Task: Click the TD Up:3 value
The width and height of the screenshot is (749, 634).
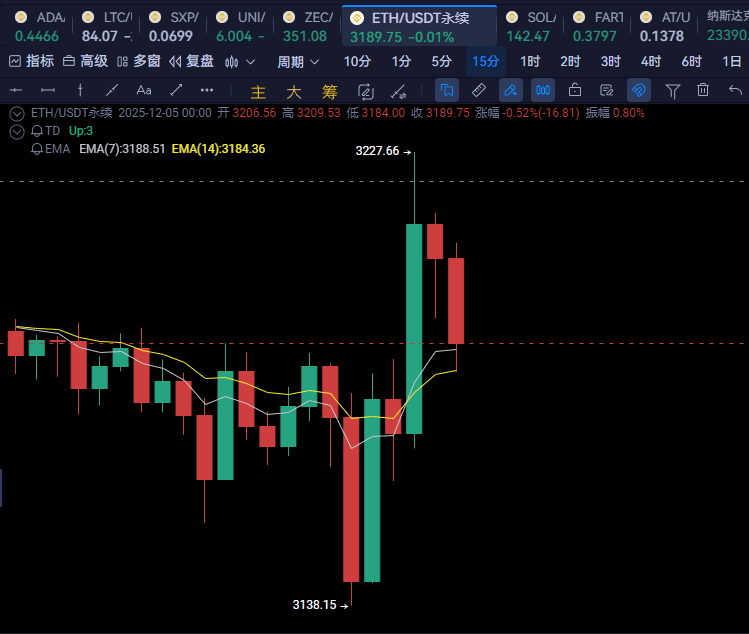Action: [81, 131]
